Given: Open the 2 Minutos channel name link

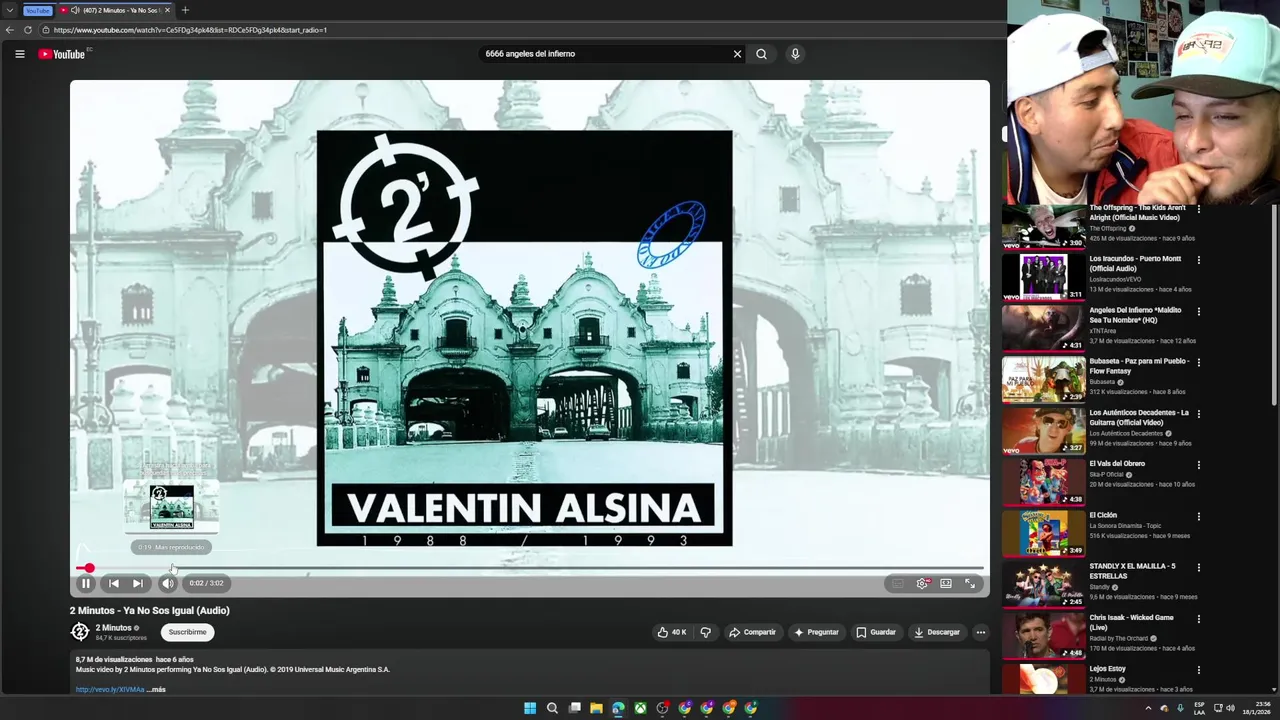Looking at the screenshot, I should [113, 628].
